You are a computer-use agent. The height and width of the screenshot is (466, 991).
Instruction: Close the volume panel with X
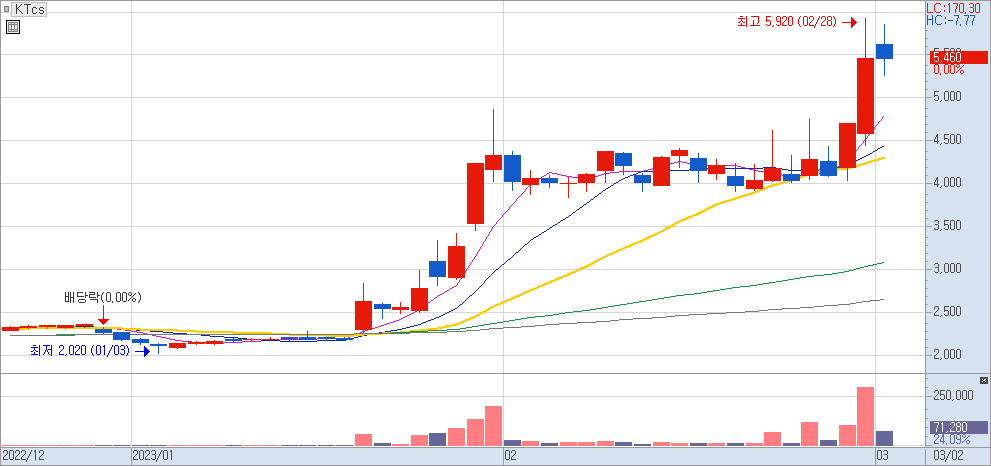click(x=983, y=380)
